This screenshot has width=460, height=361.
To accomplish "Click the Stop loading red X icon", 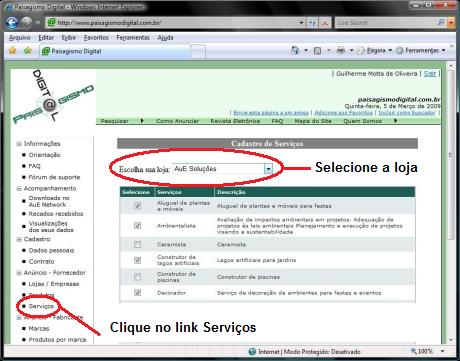I will click(325, 23).
